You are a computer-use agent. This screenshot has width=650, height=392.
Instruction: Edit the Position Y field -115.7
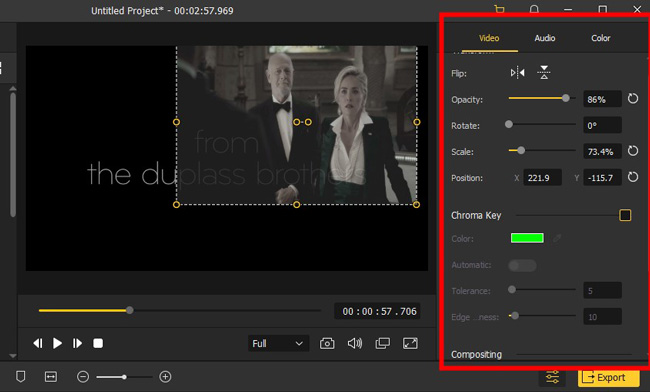click(602, 178)
